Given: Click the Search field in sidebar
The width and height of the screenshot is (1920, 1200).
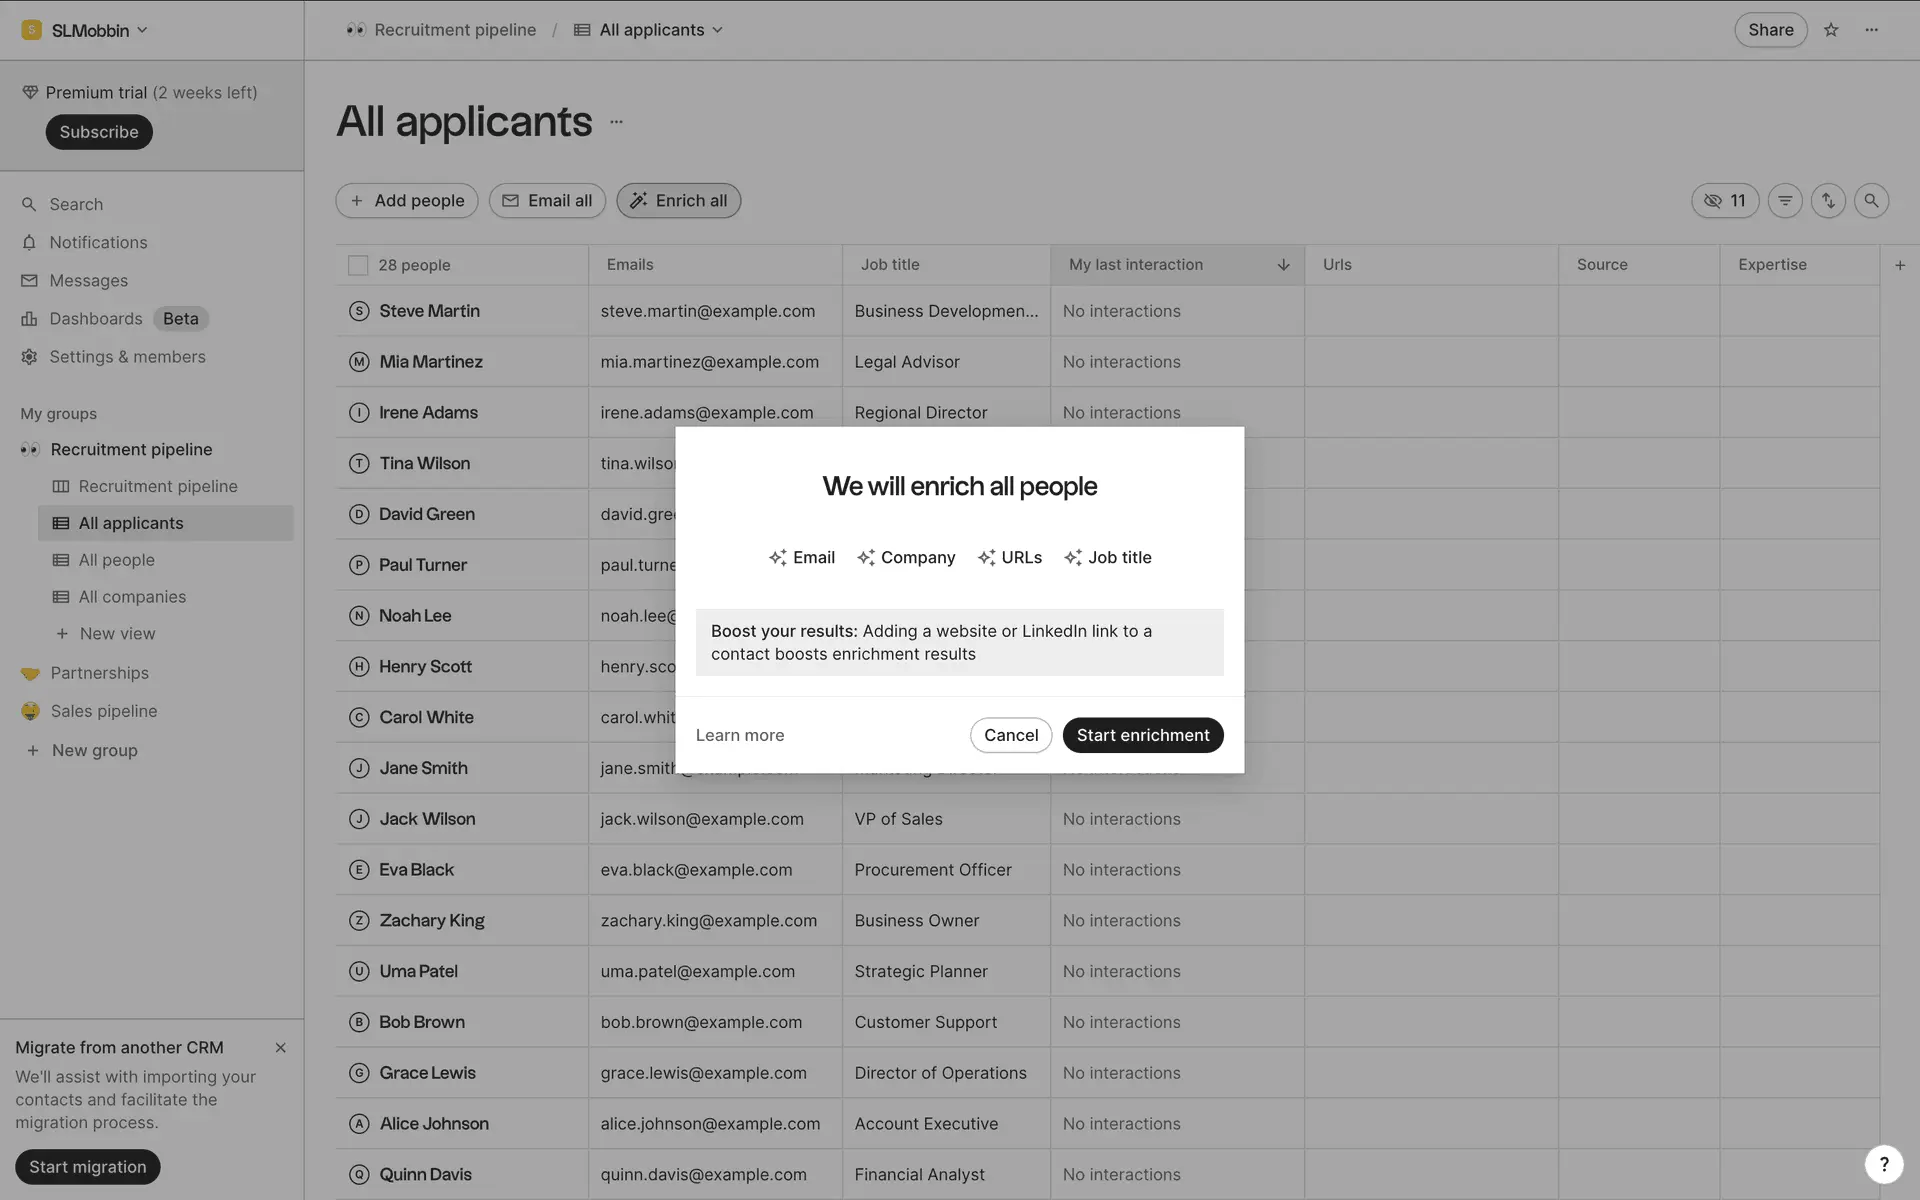Looking at the screenshot, I should coord(76,205).
